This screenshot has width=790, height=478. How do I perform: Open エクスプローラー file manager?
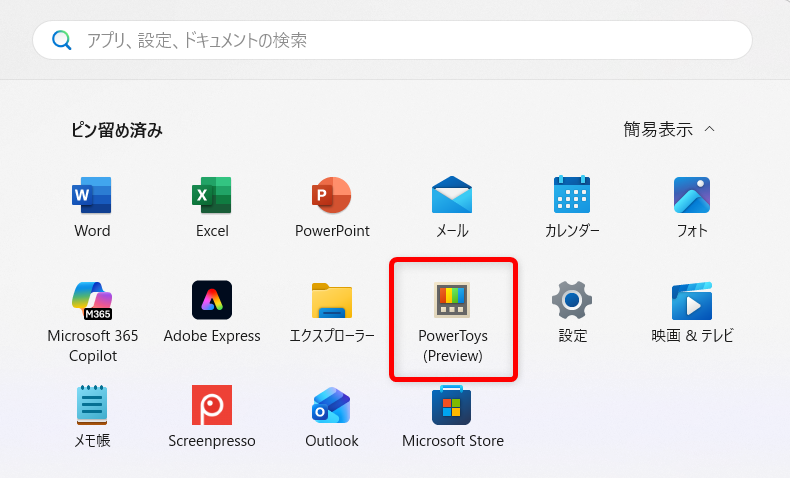pos(332,312)
